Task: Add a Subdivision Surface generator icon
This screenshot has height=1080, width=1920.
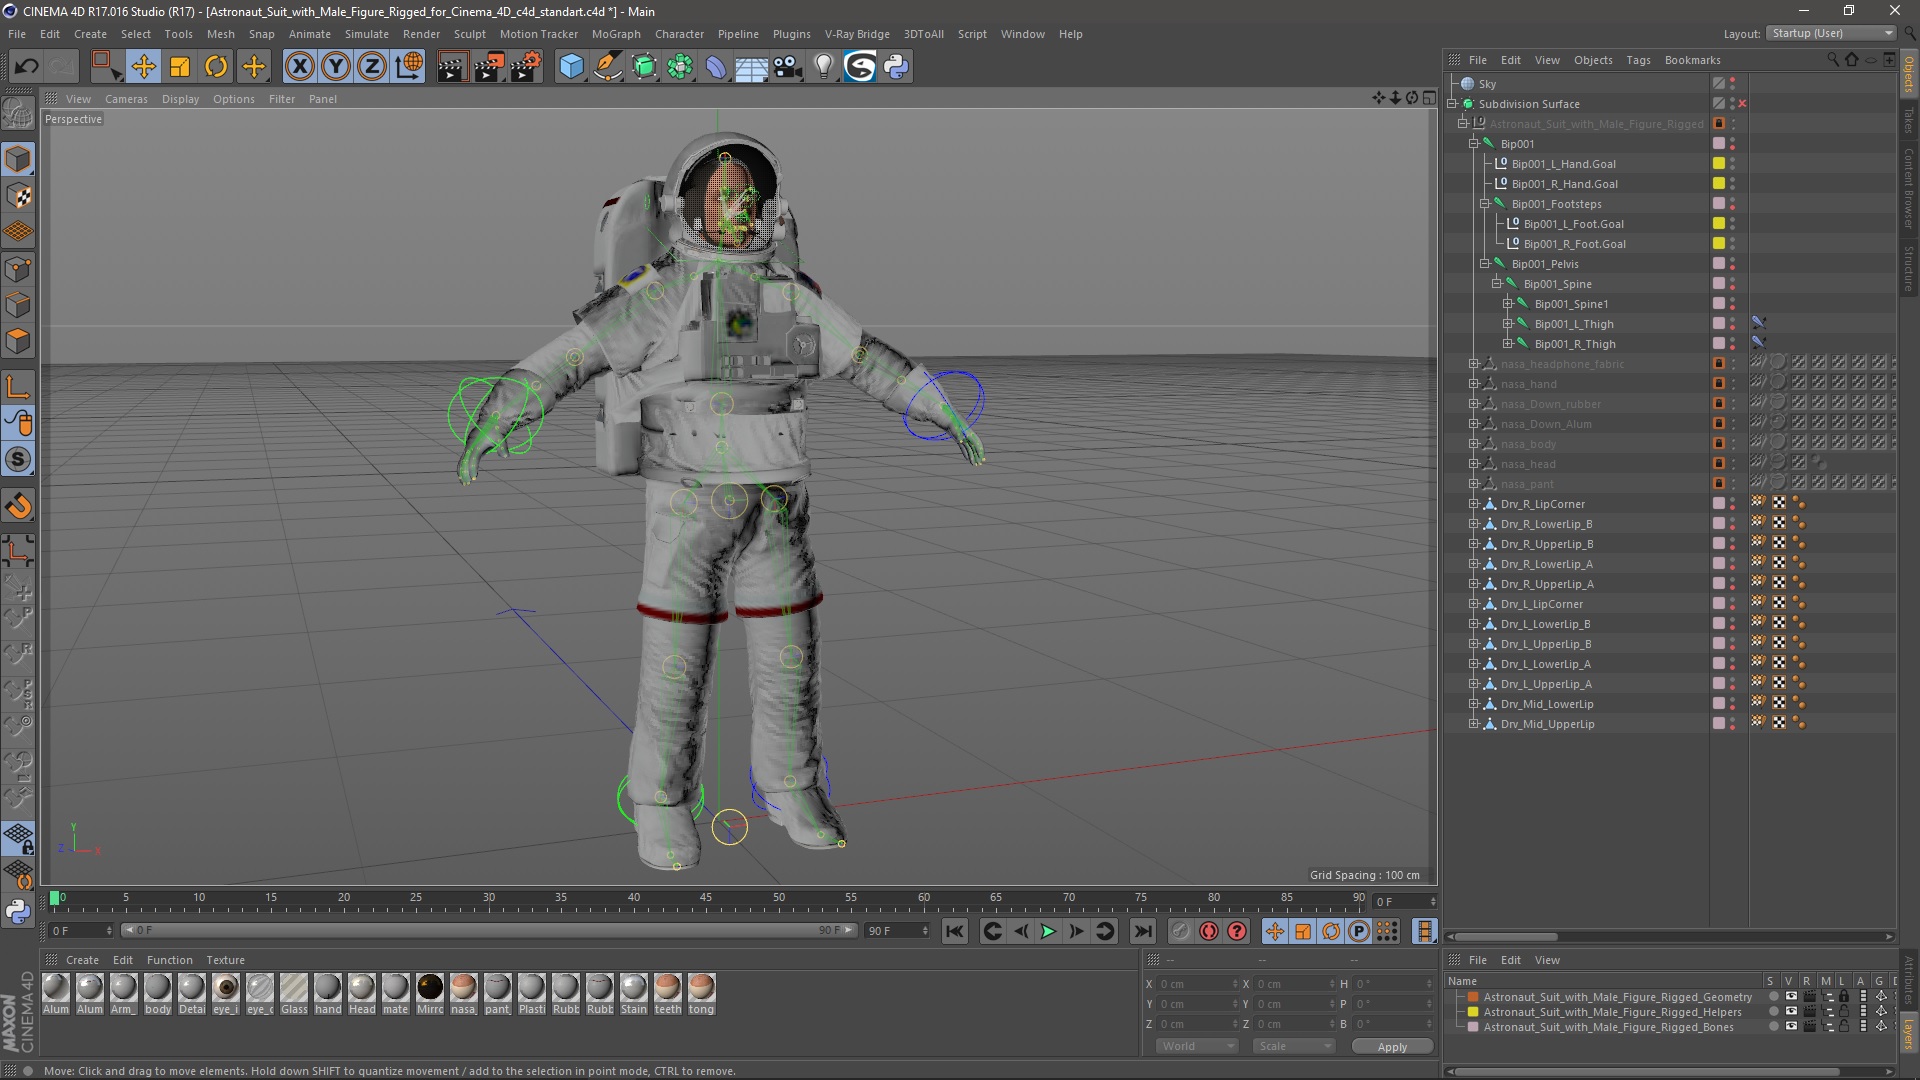Action: coord(645,67)
